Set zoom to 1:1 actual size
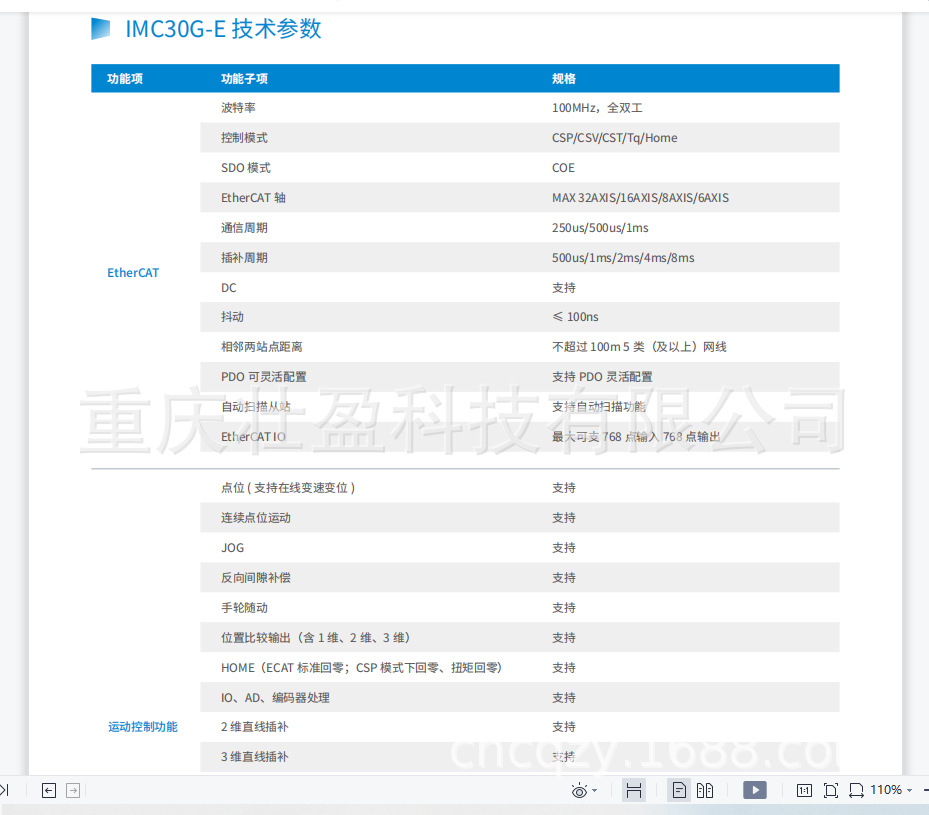This screenshot has width=929, height=815. [x=804, y=790]
